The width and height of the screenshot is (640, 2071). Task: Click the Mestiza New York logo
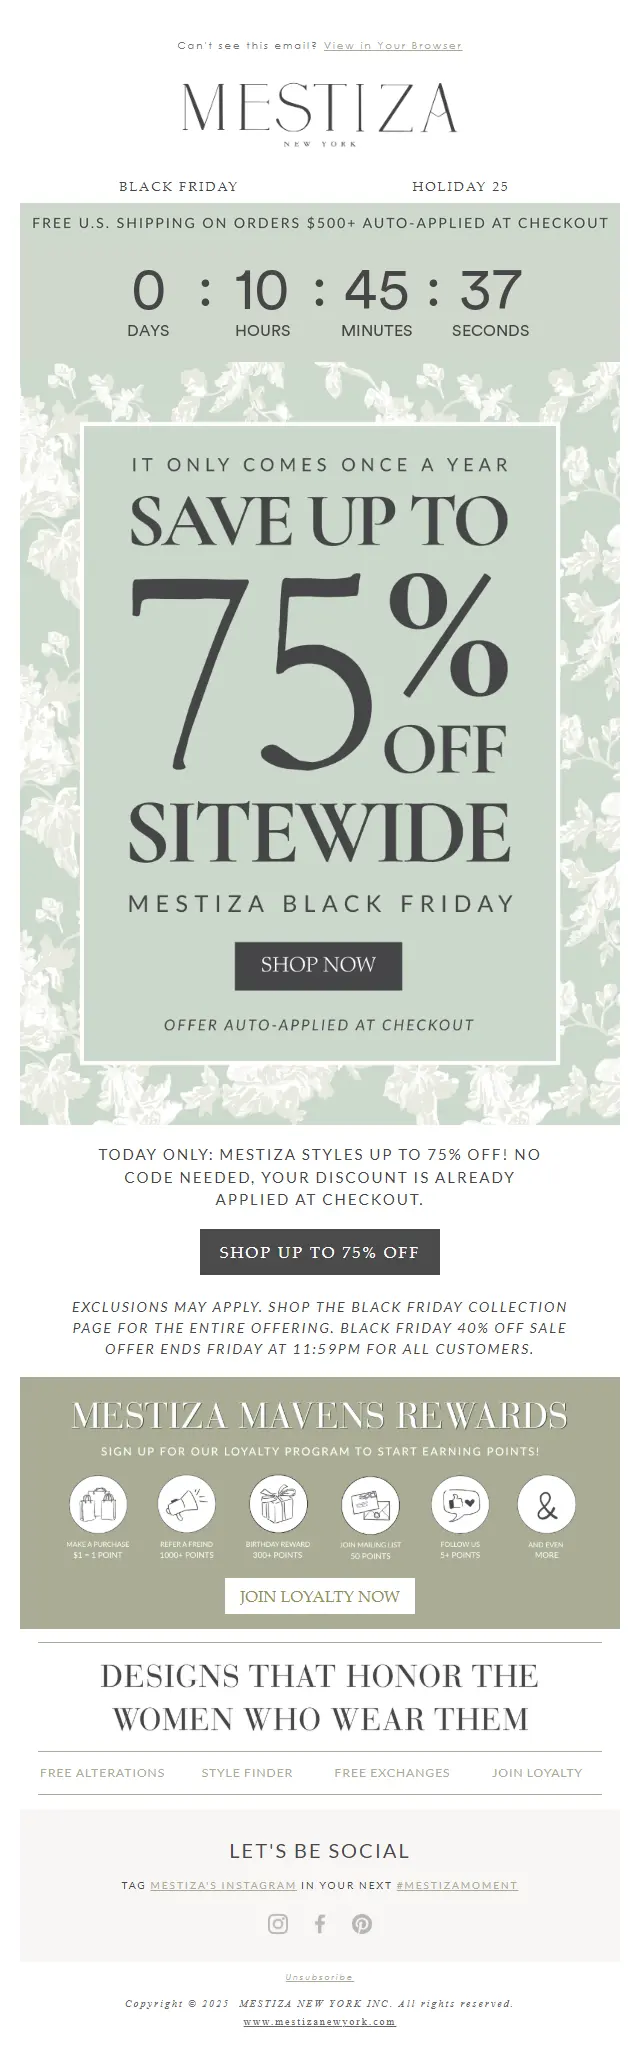click(319, 111)
